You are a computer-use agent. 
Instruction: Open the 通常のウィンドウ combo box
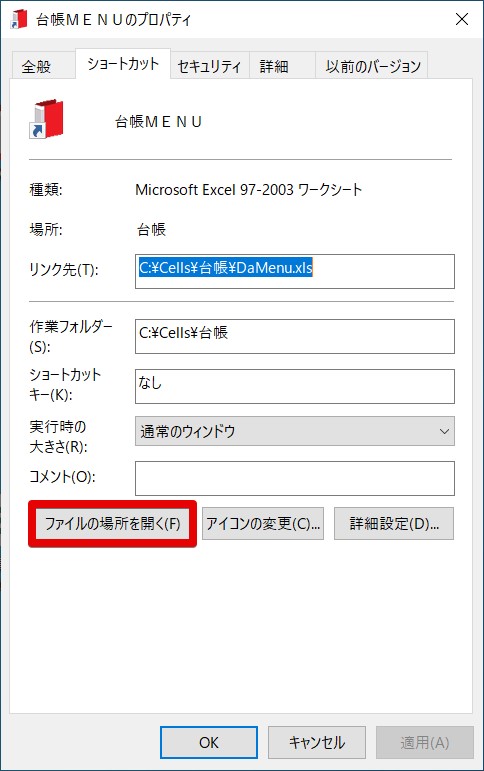[295, 431]
